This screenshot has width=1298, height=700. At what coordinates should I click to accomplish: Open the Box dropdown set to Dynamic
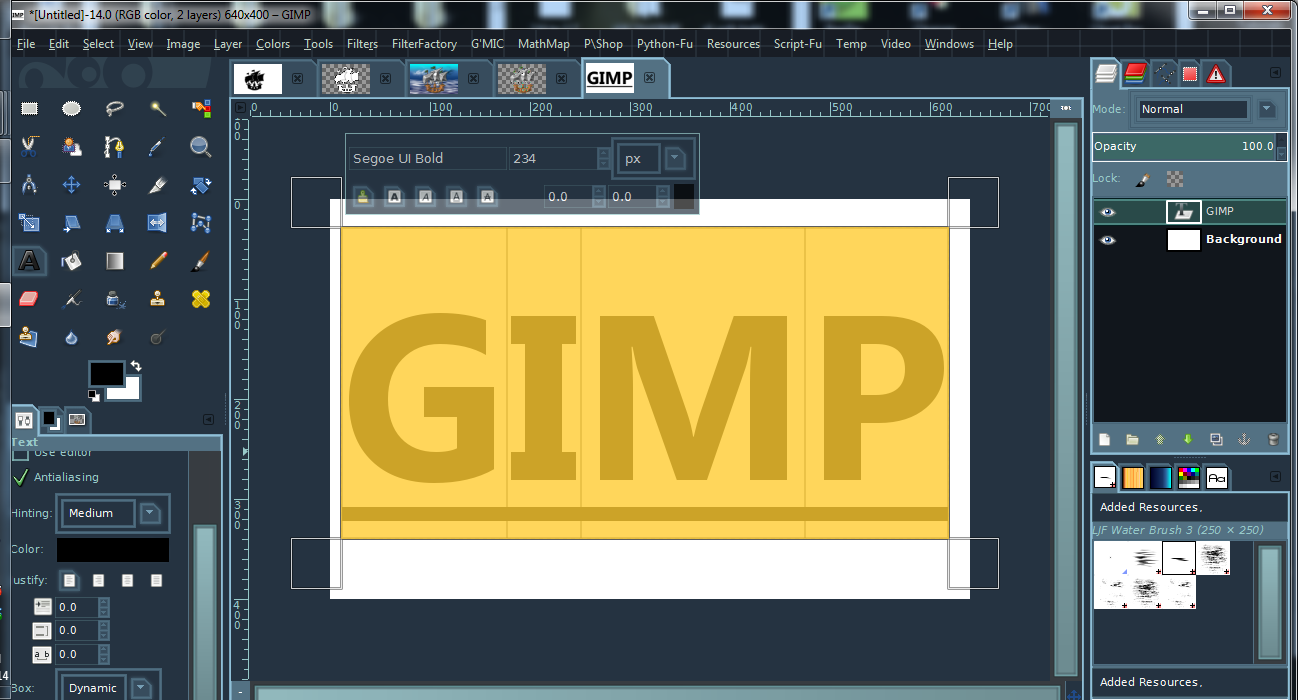point(107,688)
